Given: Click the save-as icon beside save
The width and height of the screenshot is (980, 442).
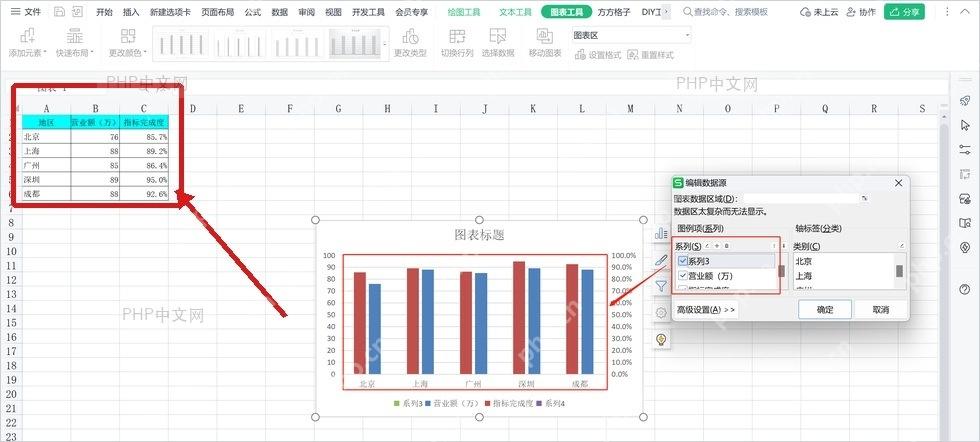Looking at the screenshot, I should point(77,12).
